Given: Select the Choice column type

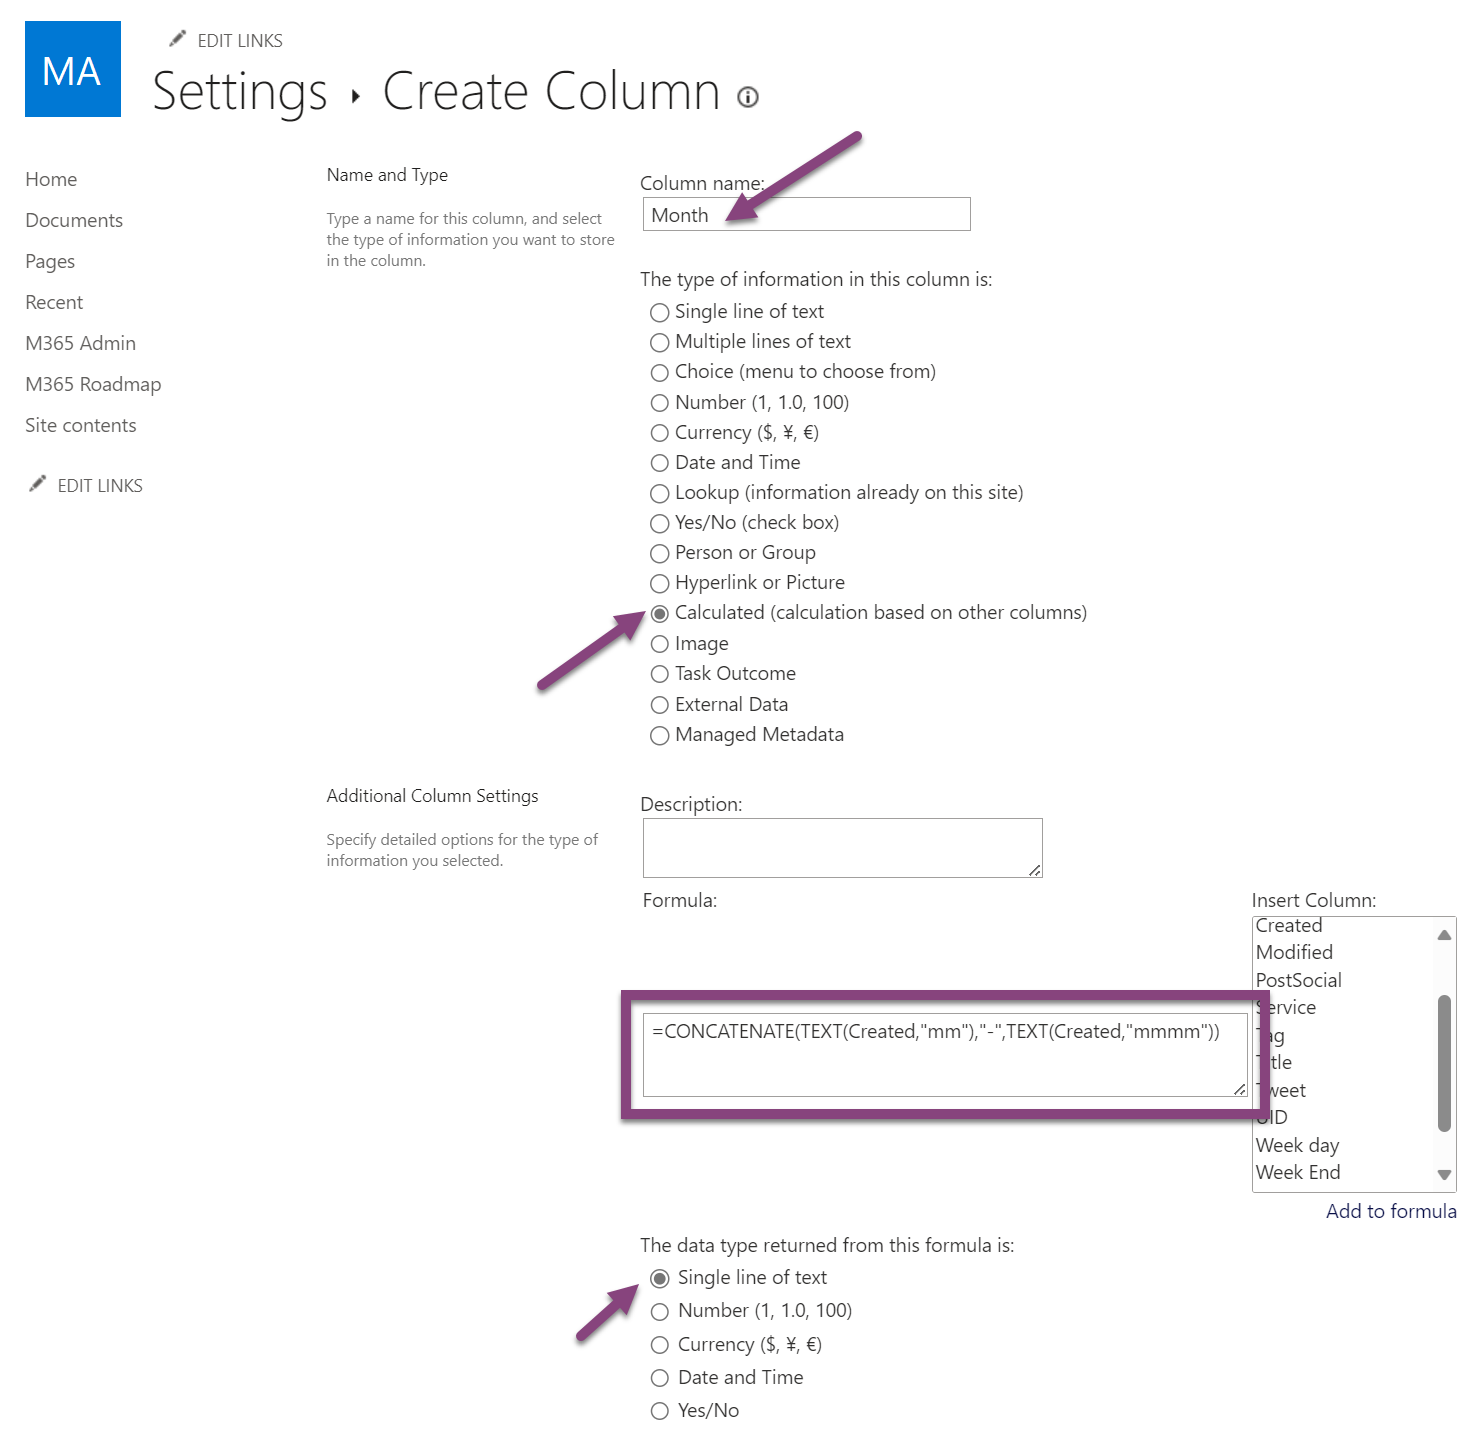Looking at the screenshot, I should click(x=660, y=373).
